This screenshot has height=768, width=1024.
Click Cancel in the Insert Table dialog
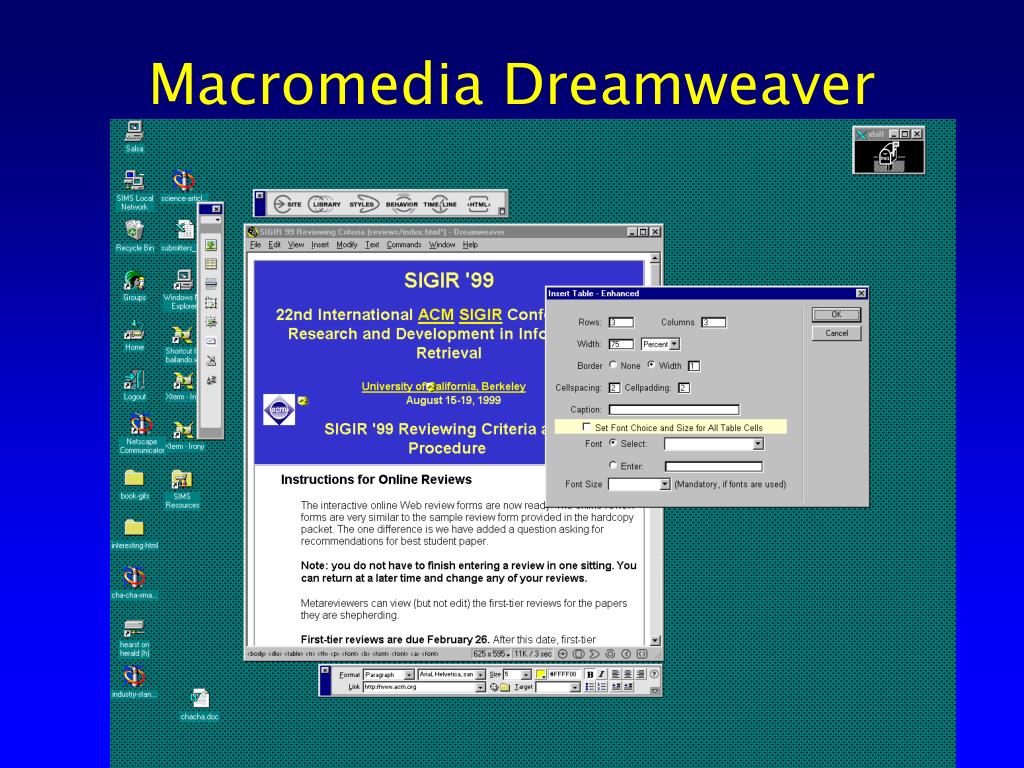coord(837,333)
